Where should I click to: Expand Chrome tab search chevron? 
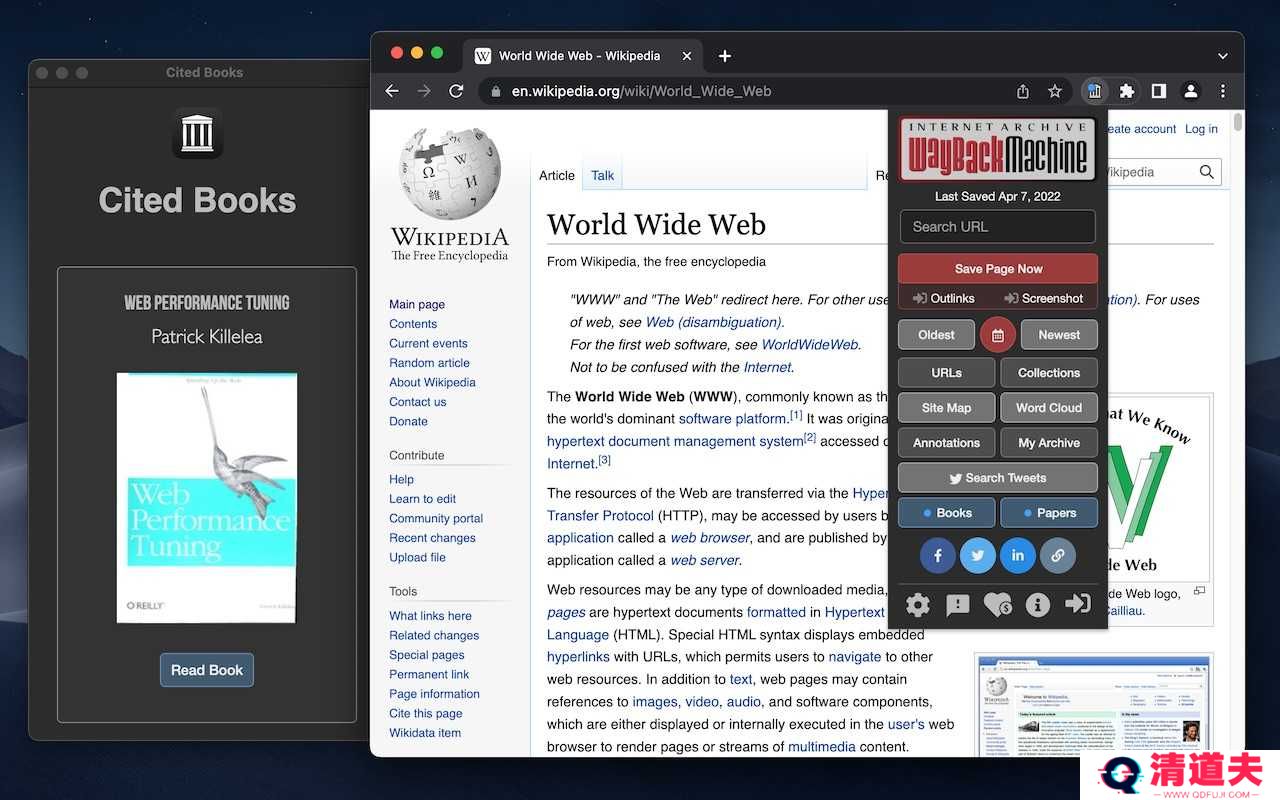click(1223, 56)
